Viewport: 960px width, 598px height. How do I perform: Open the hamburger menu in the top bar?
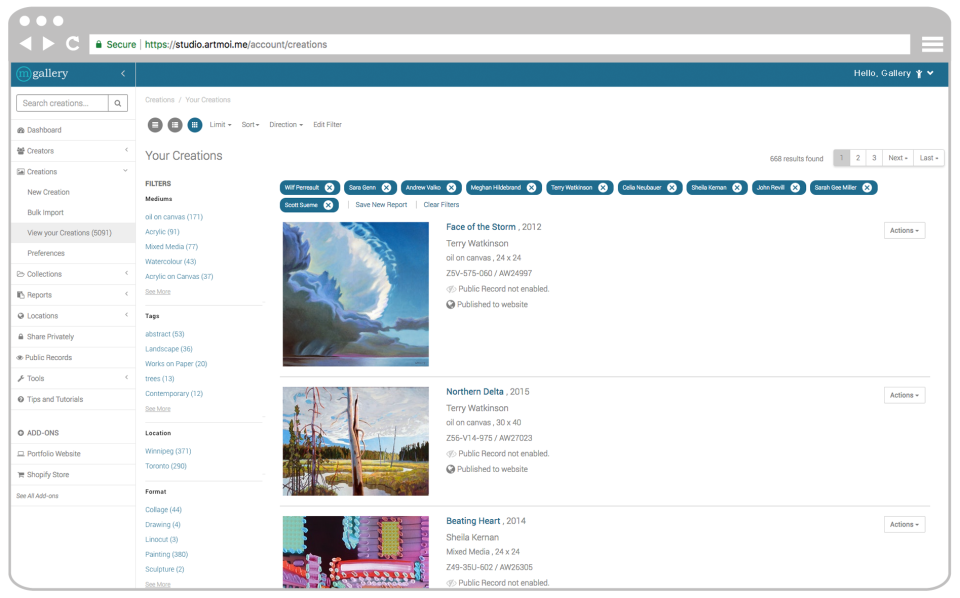pos(931,44)
